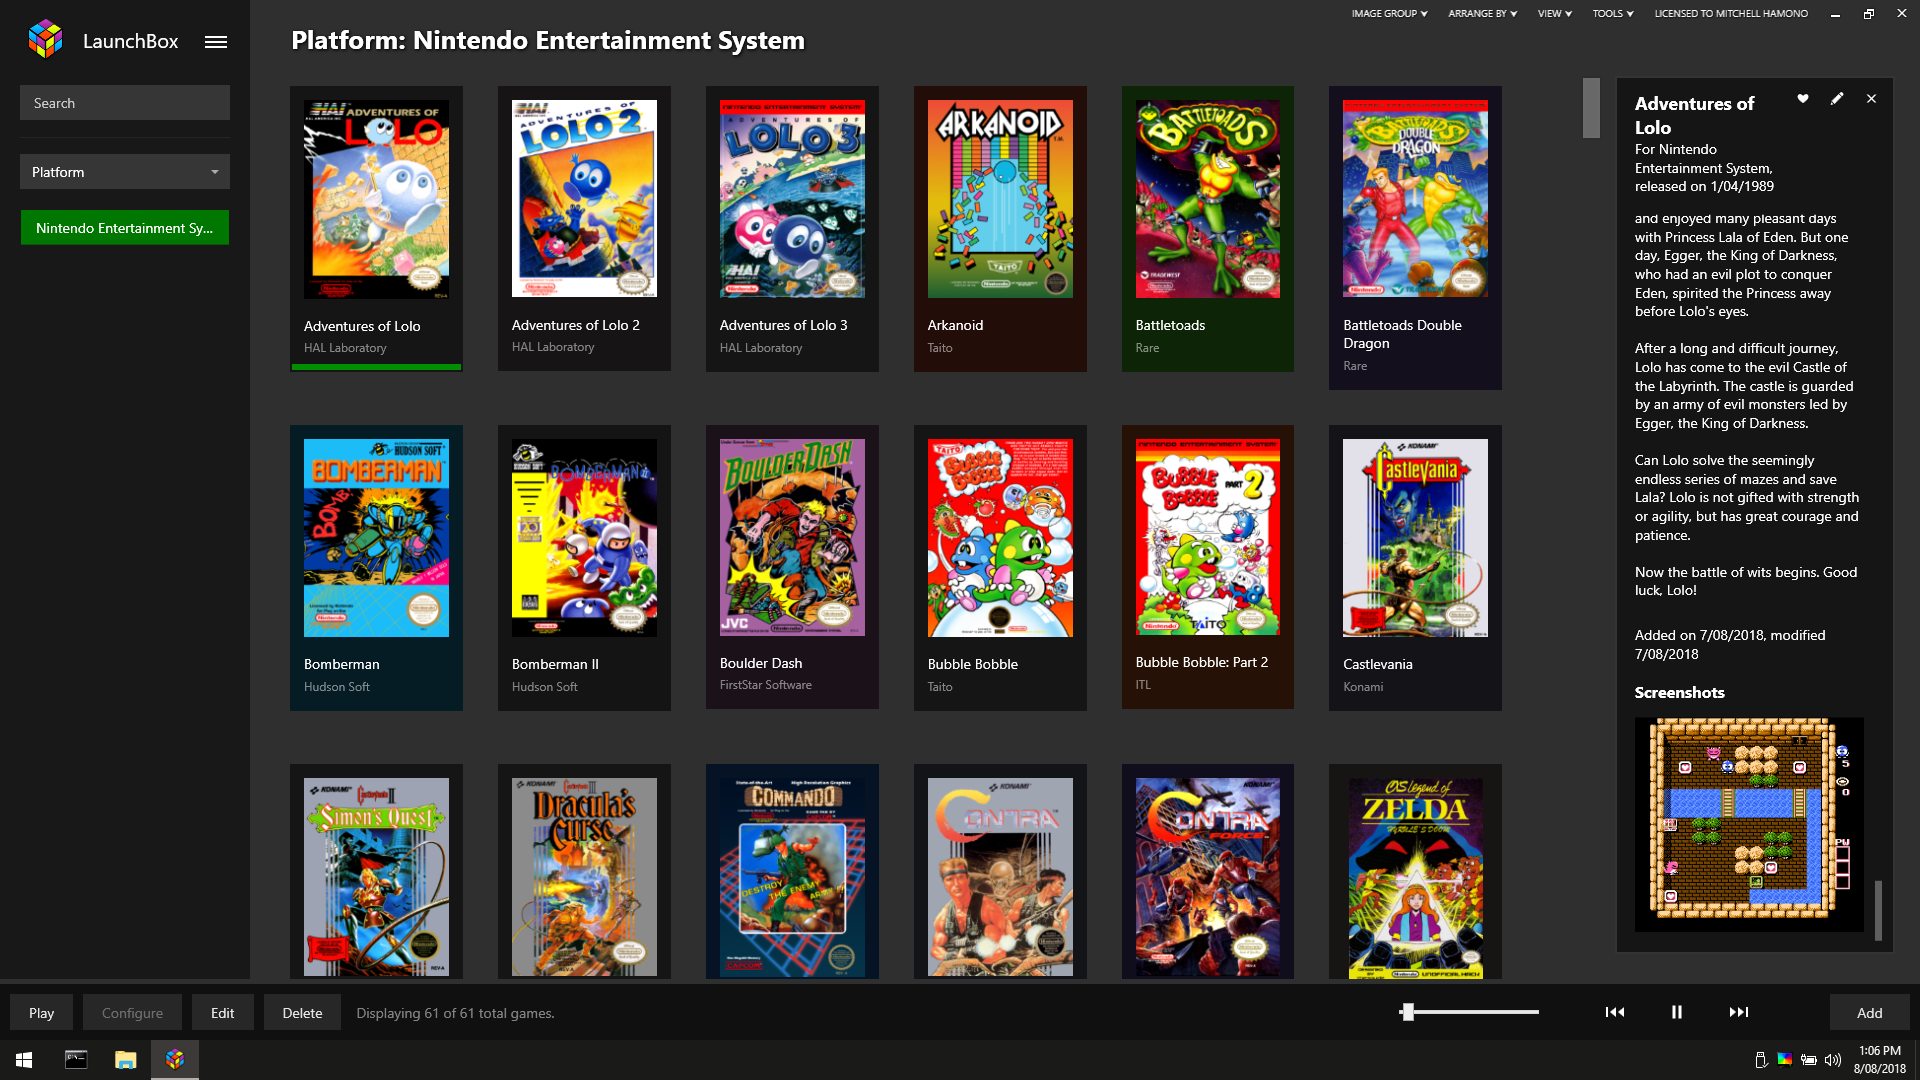Click the Delete button
The image size is (1920, 1080).
coord(302,1013)
